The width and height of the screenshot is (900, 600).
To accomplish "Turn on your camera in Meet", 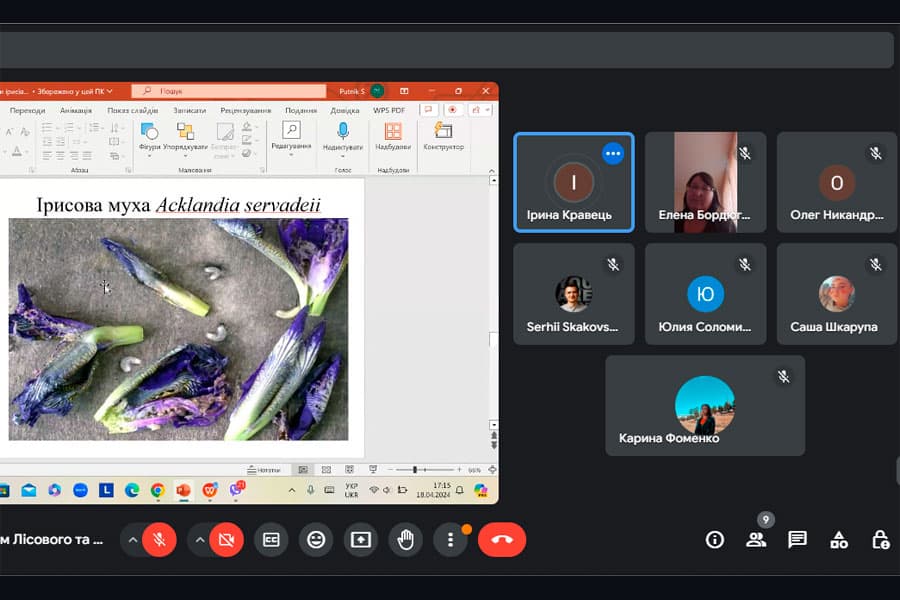I will [226, 540].
